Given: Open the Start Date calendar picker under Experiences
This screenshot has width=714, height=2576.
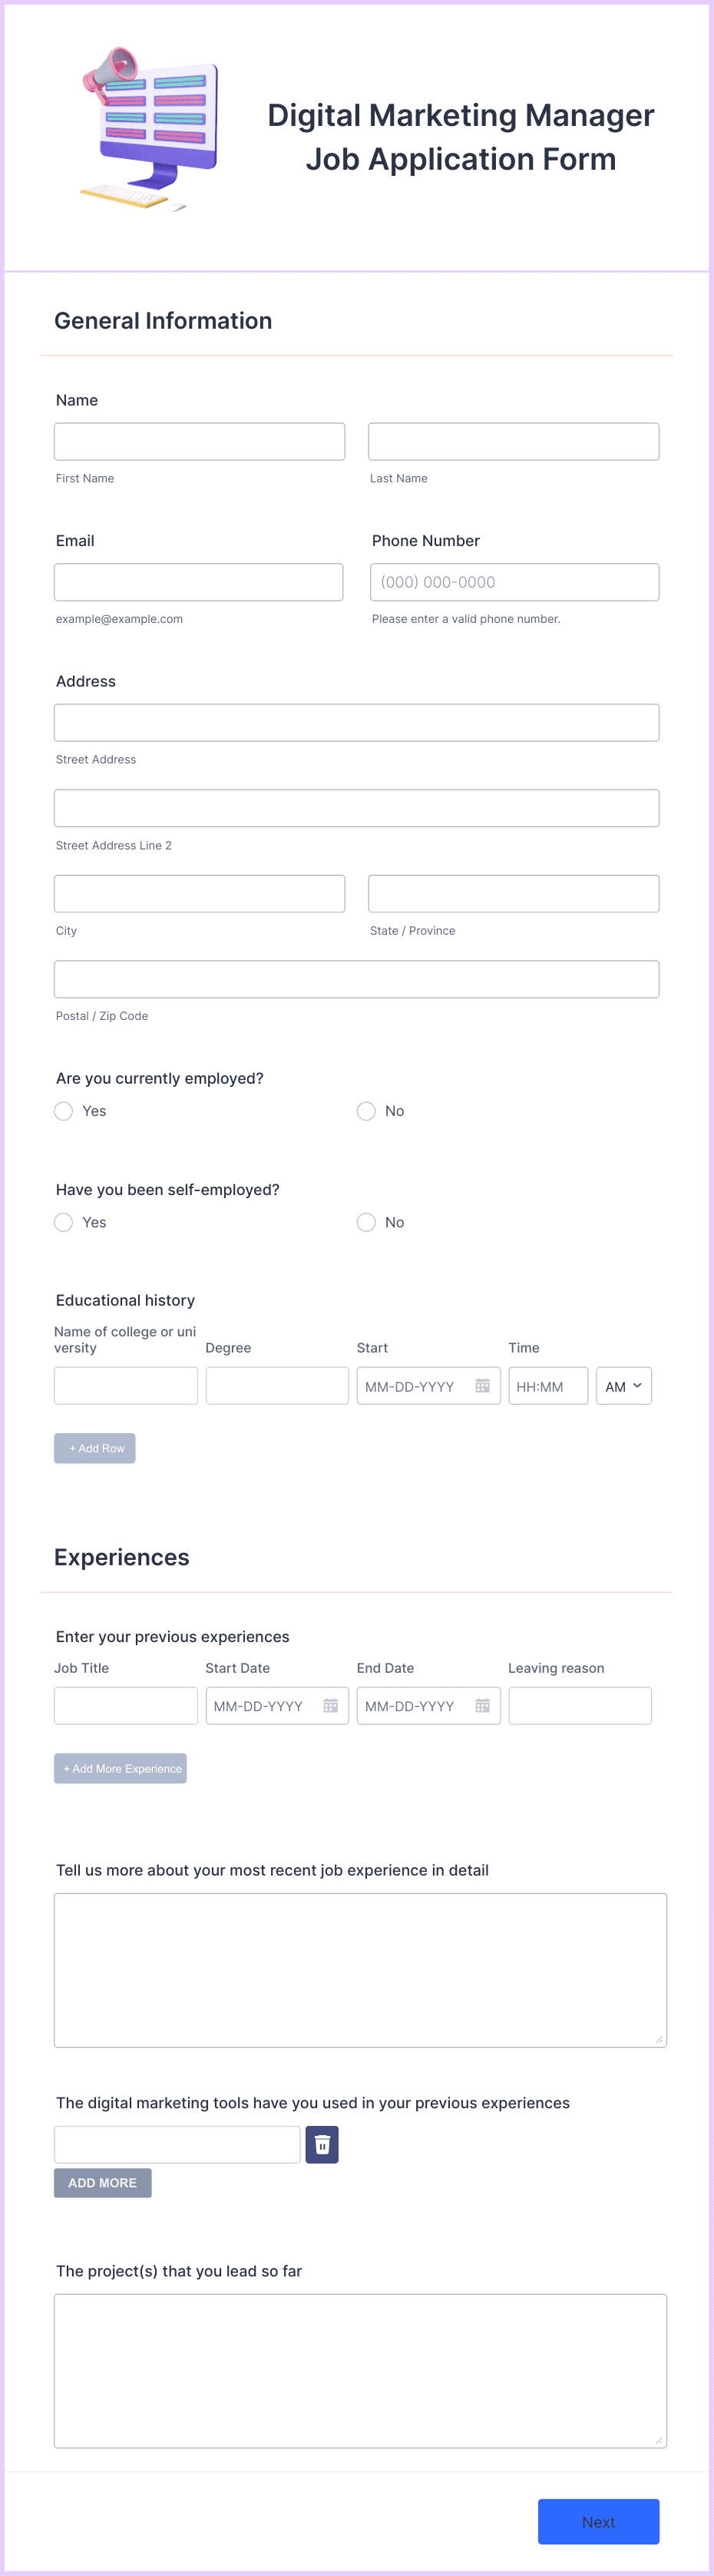Looking at the screenshot, I should 331,1705.
